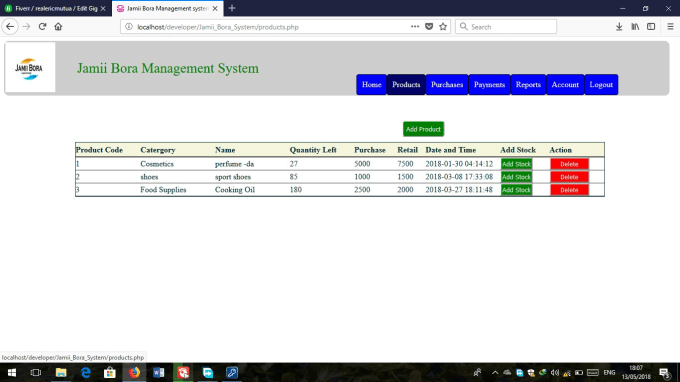Click the browser Search field
Viewport: 680px width, 382px height.
506,26
